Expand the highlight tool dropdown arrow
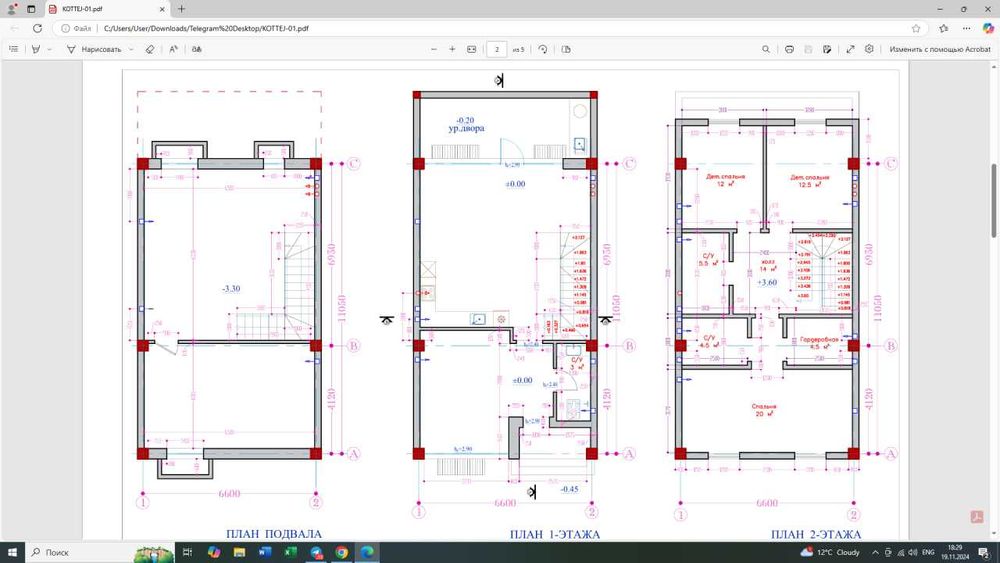This screenshot has height=563, width=1000. click(49, 49)
